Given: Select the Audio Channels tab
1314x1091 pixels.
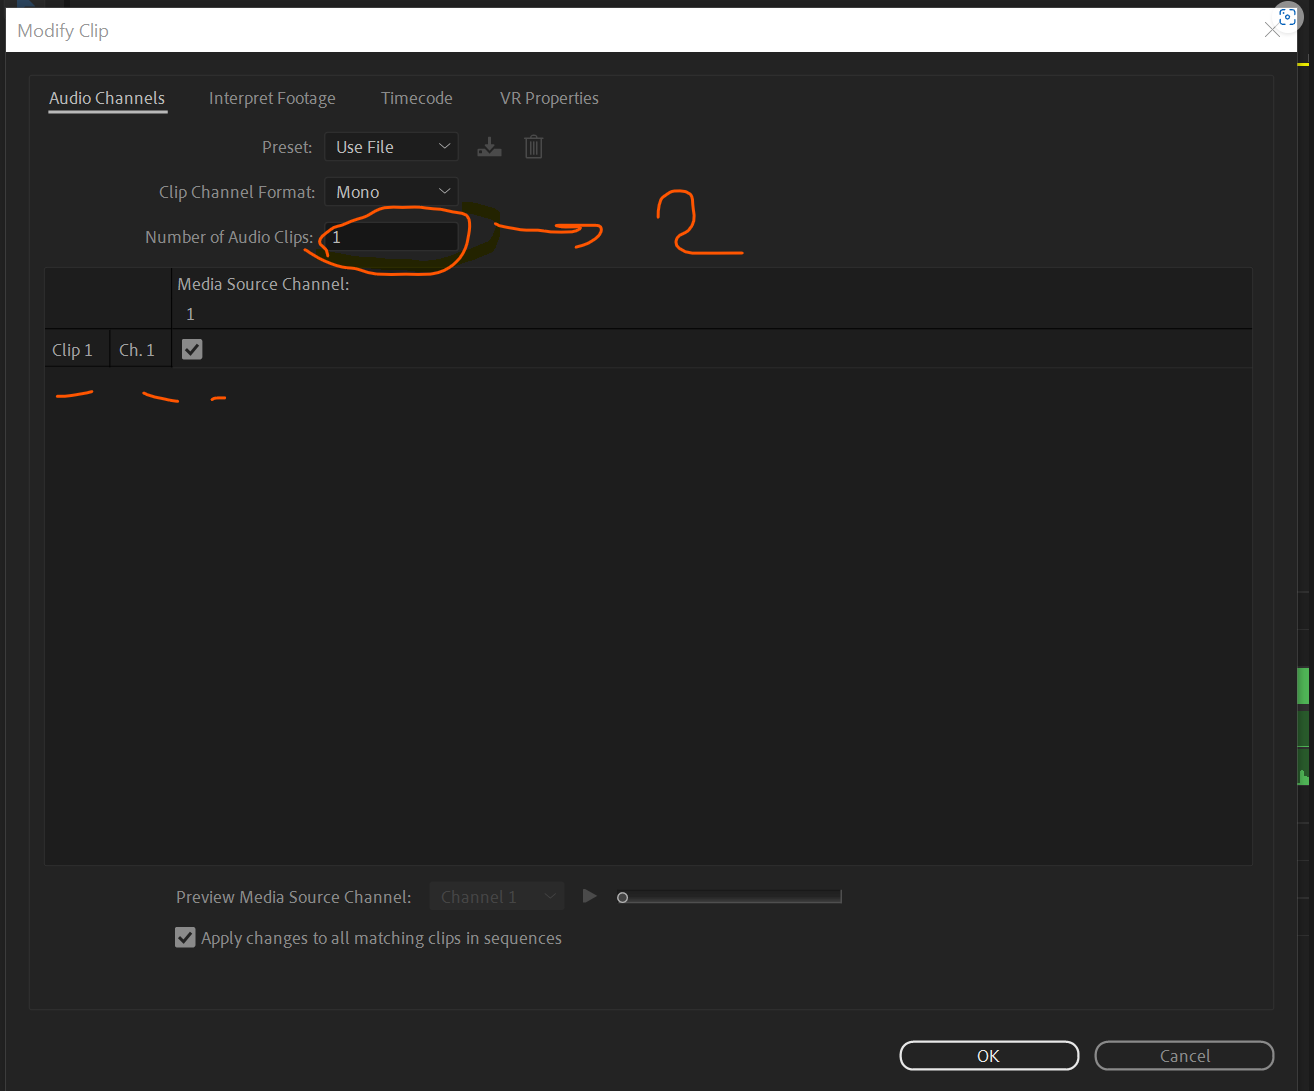Looking at the screenshot, I should point(107,98).
